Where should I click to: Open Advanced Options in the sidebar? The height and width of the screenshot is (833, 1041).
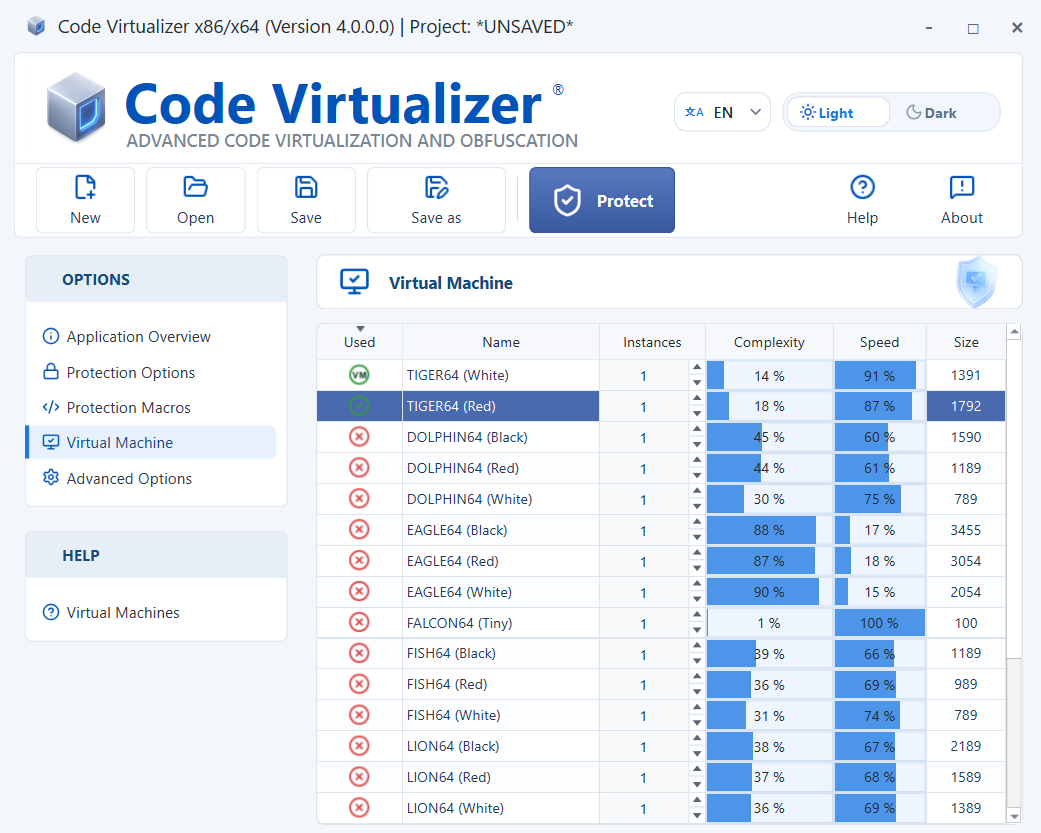129,479
